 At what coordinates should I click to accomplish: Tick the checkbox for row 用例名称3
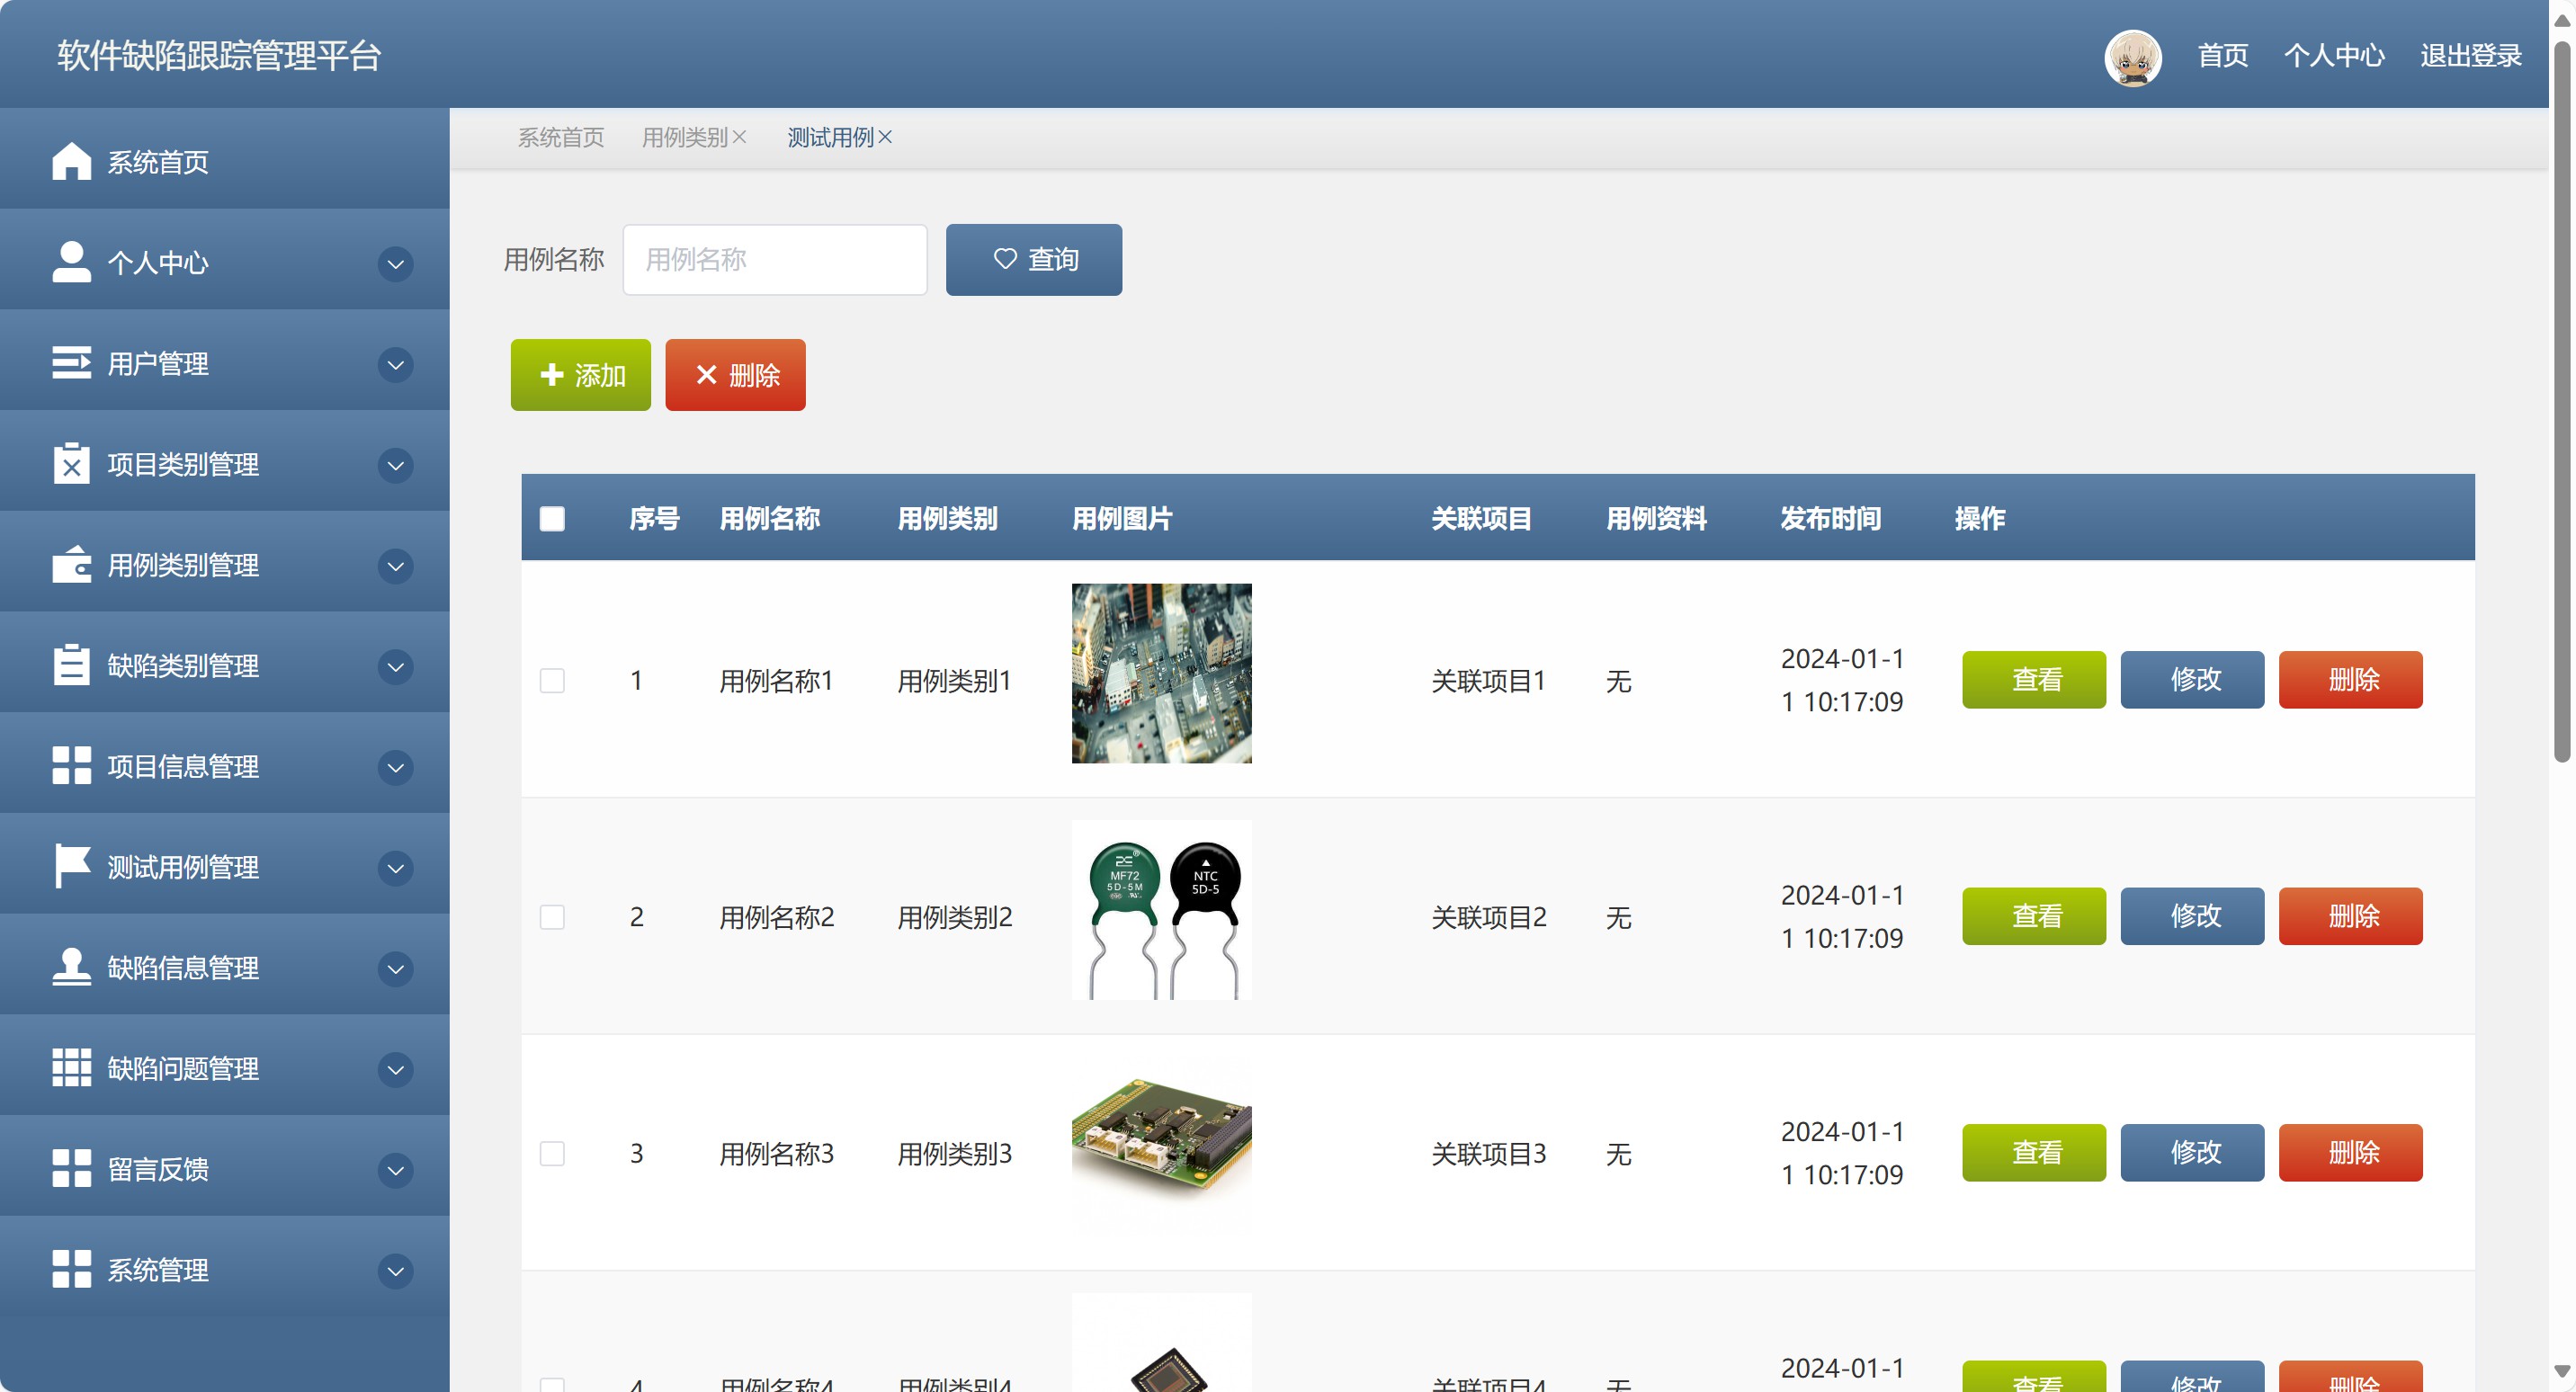click(x=552, y=1154)
